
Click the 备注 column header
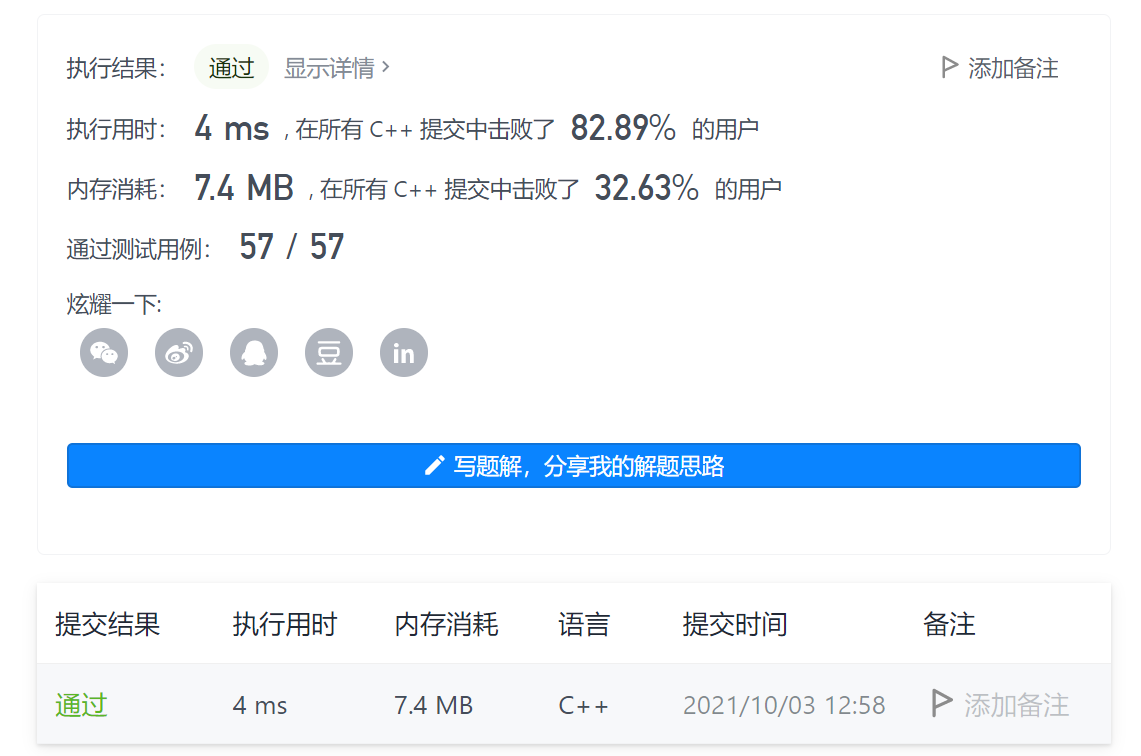[949, 624]
